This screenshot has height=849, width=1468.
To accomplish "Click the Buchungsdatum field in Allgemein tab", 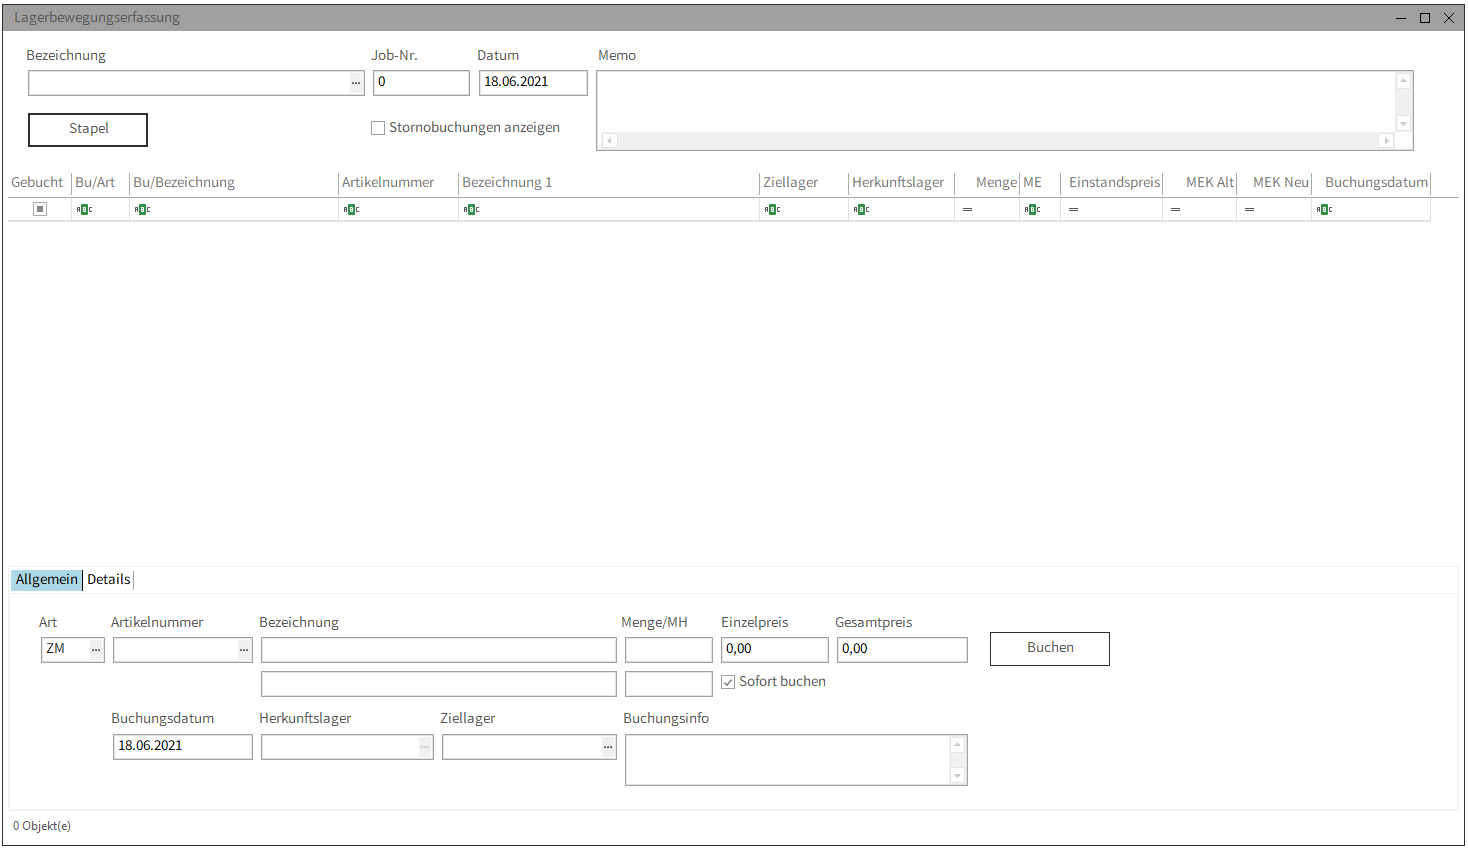I will tap(182, 747).
